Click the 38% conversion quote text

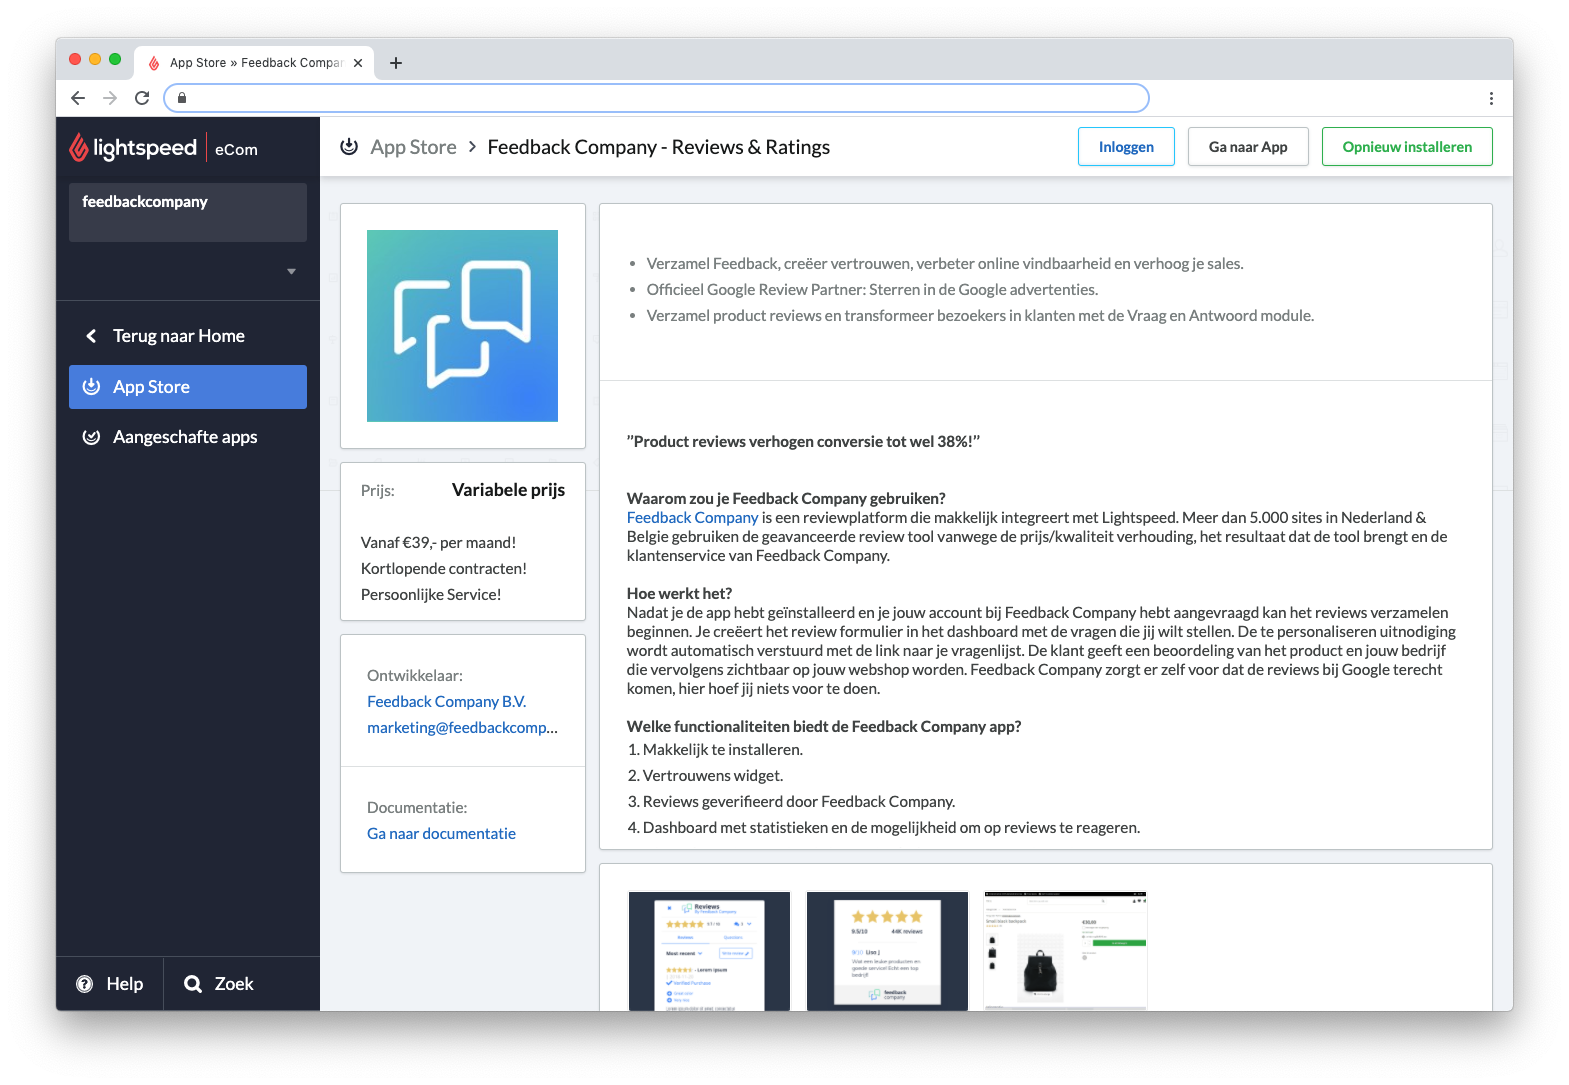click(803, 442)
